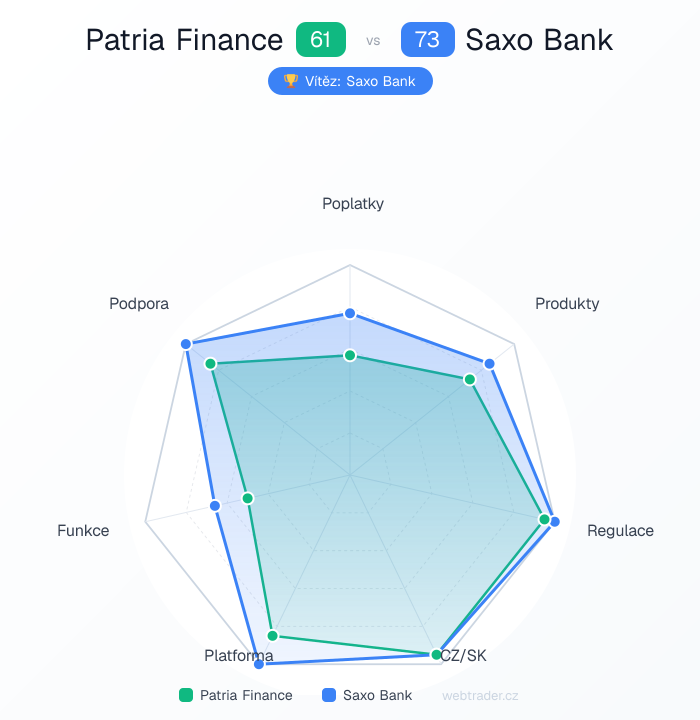Click the blue score badge showing 73
The height and width of the screenshot is (720, 700).
(x=427, y=40)
